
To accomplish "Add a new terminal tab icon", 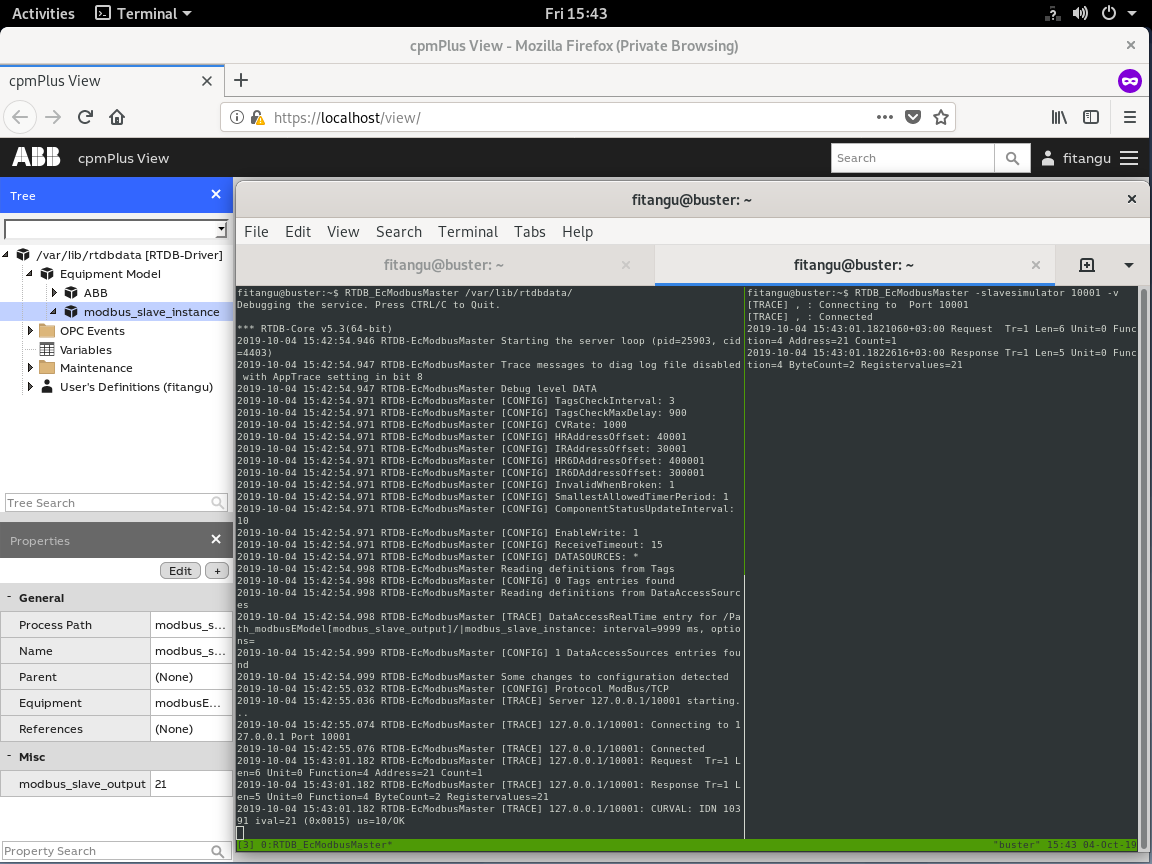I will [x=1087, y=265].
